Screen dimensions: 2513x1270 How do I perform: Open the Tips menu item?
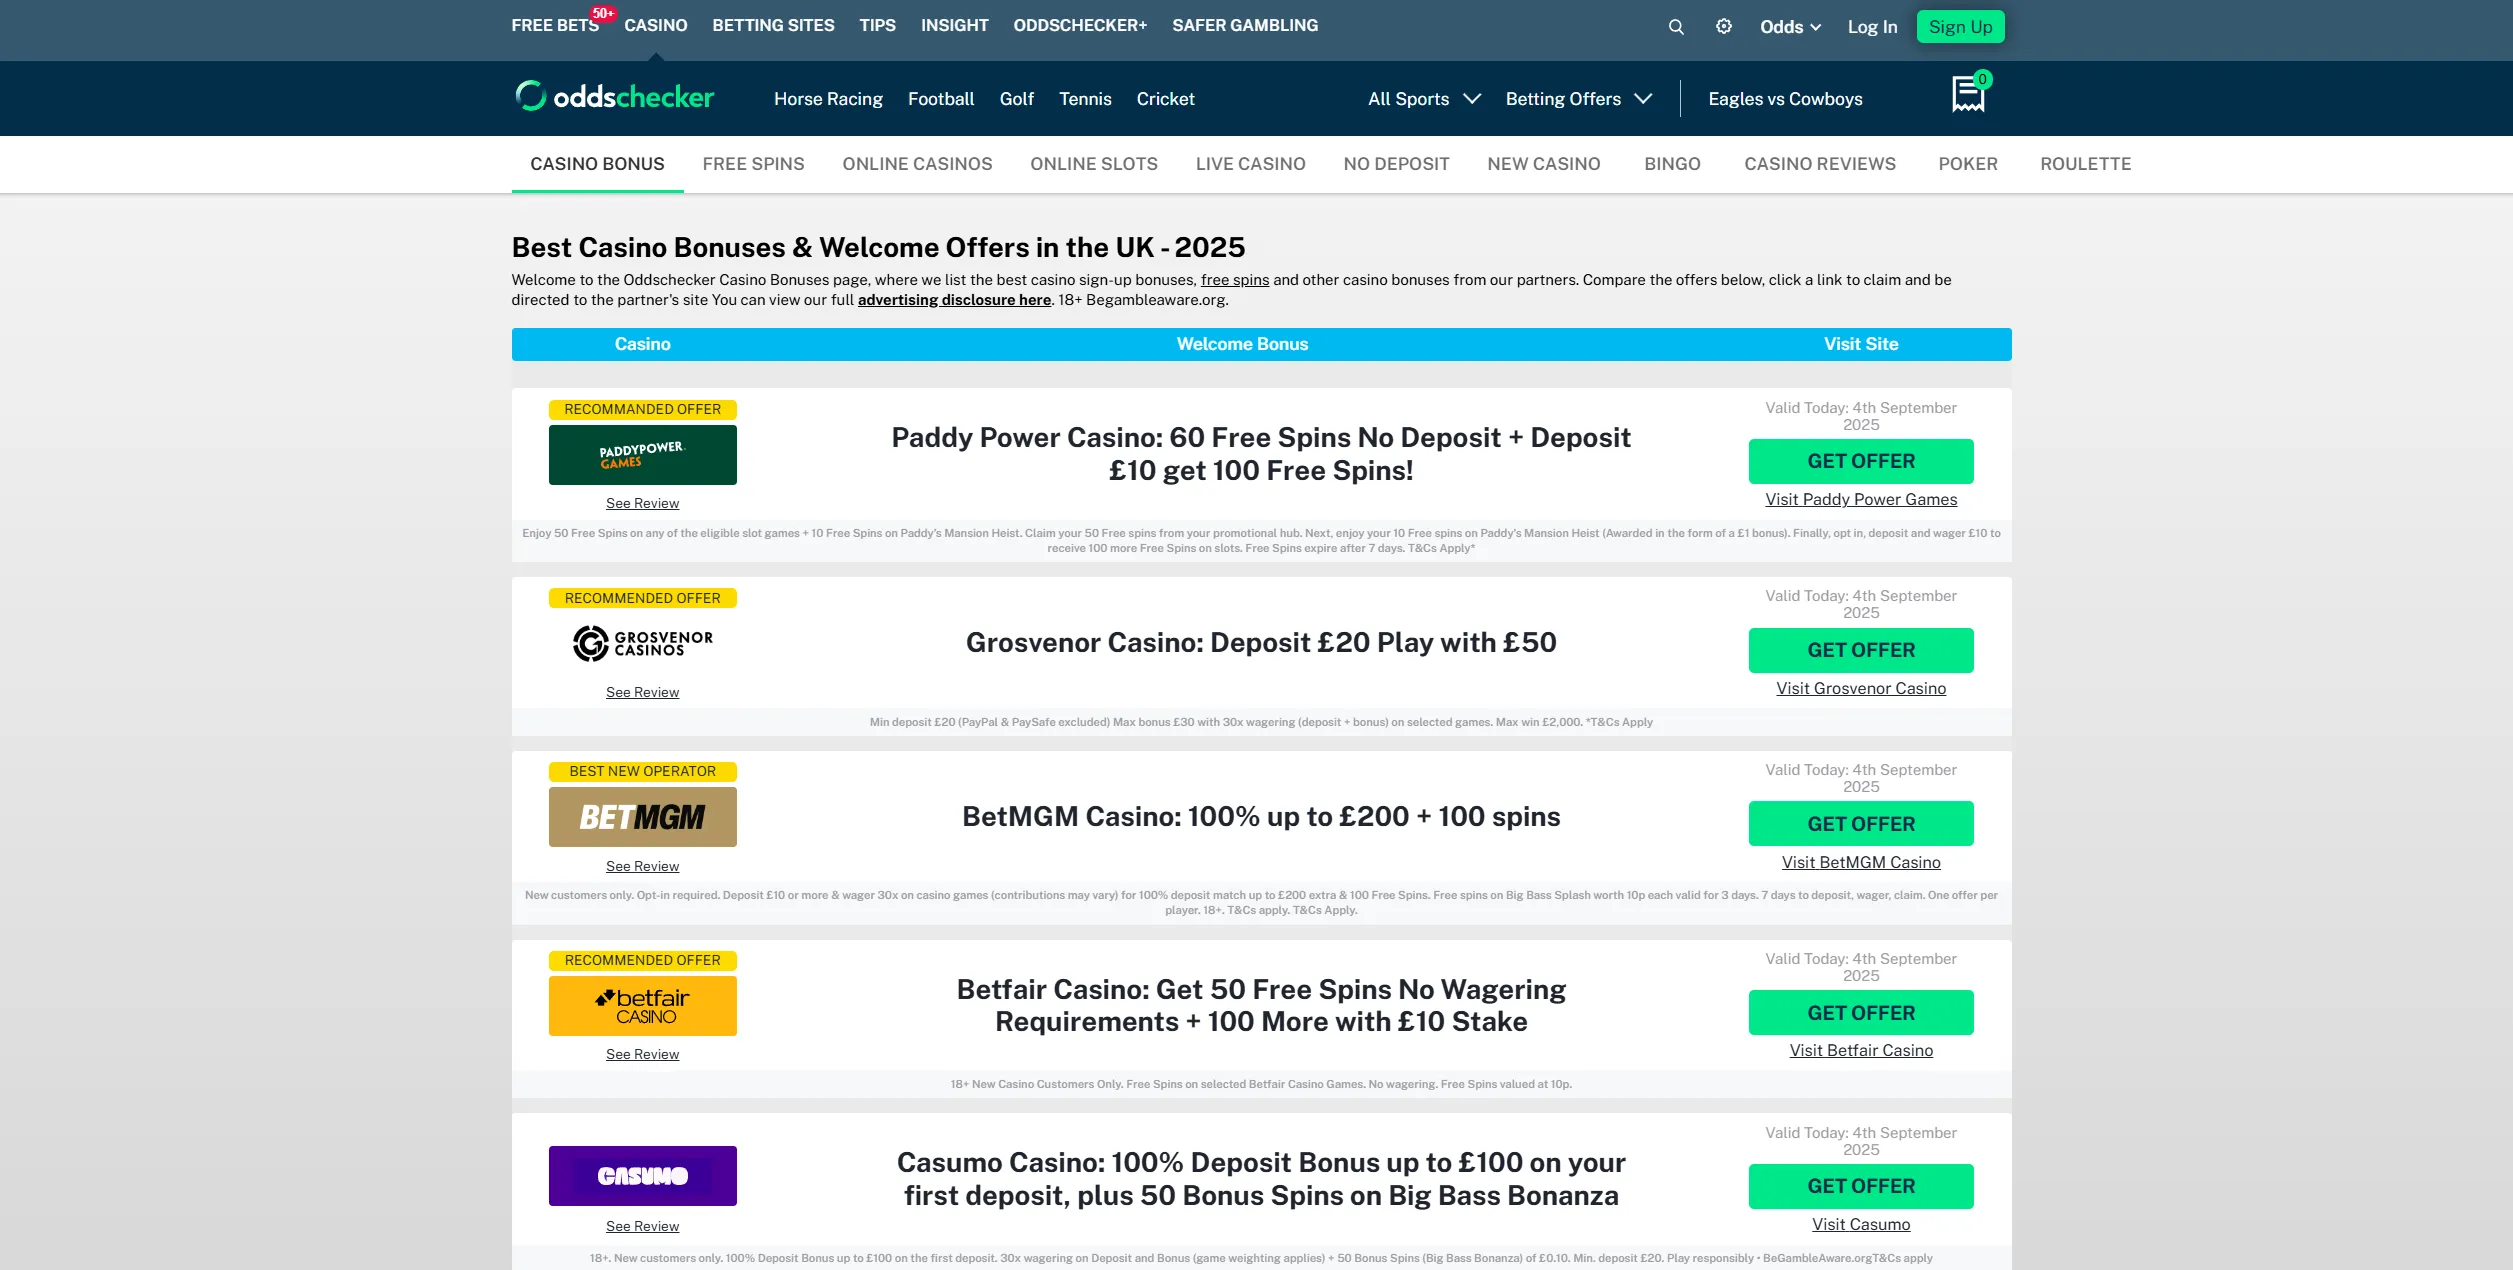click(x=877, y=25)
